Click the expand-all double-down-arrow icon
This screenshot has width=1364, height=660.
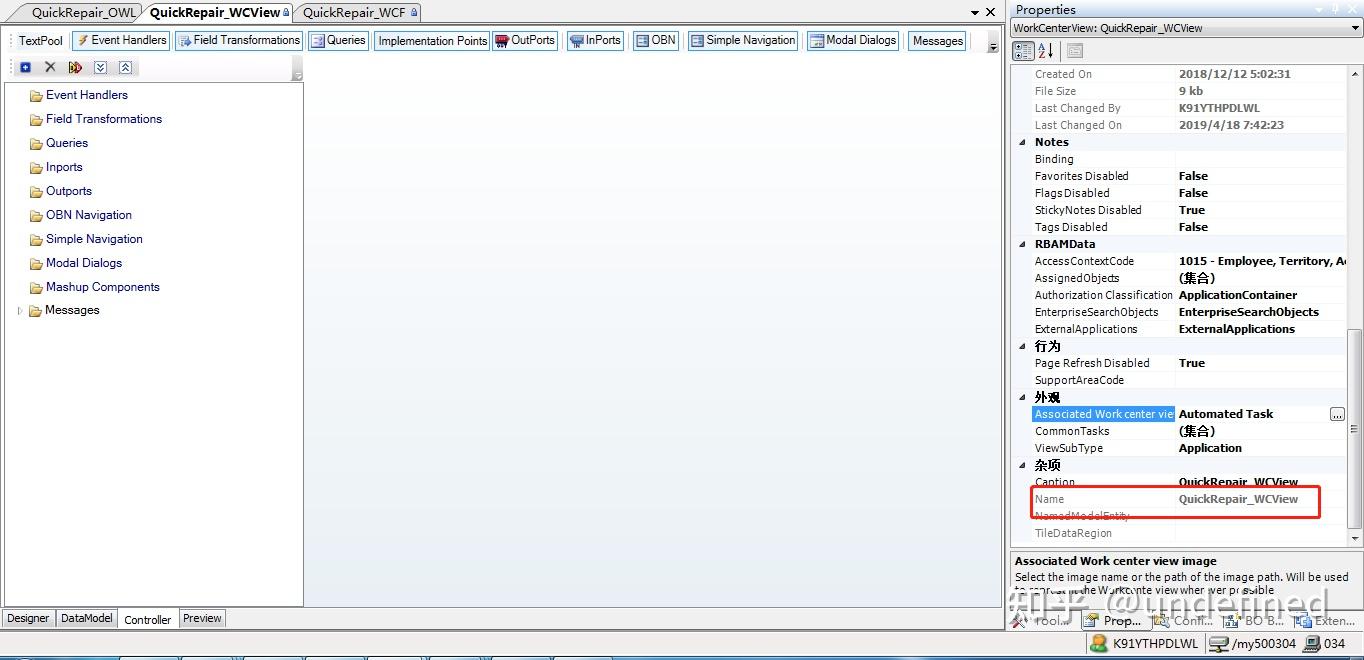click(x=100, y=67)
